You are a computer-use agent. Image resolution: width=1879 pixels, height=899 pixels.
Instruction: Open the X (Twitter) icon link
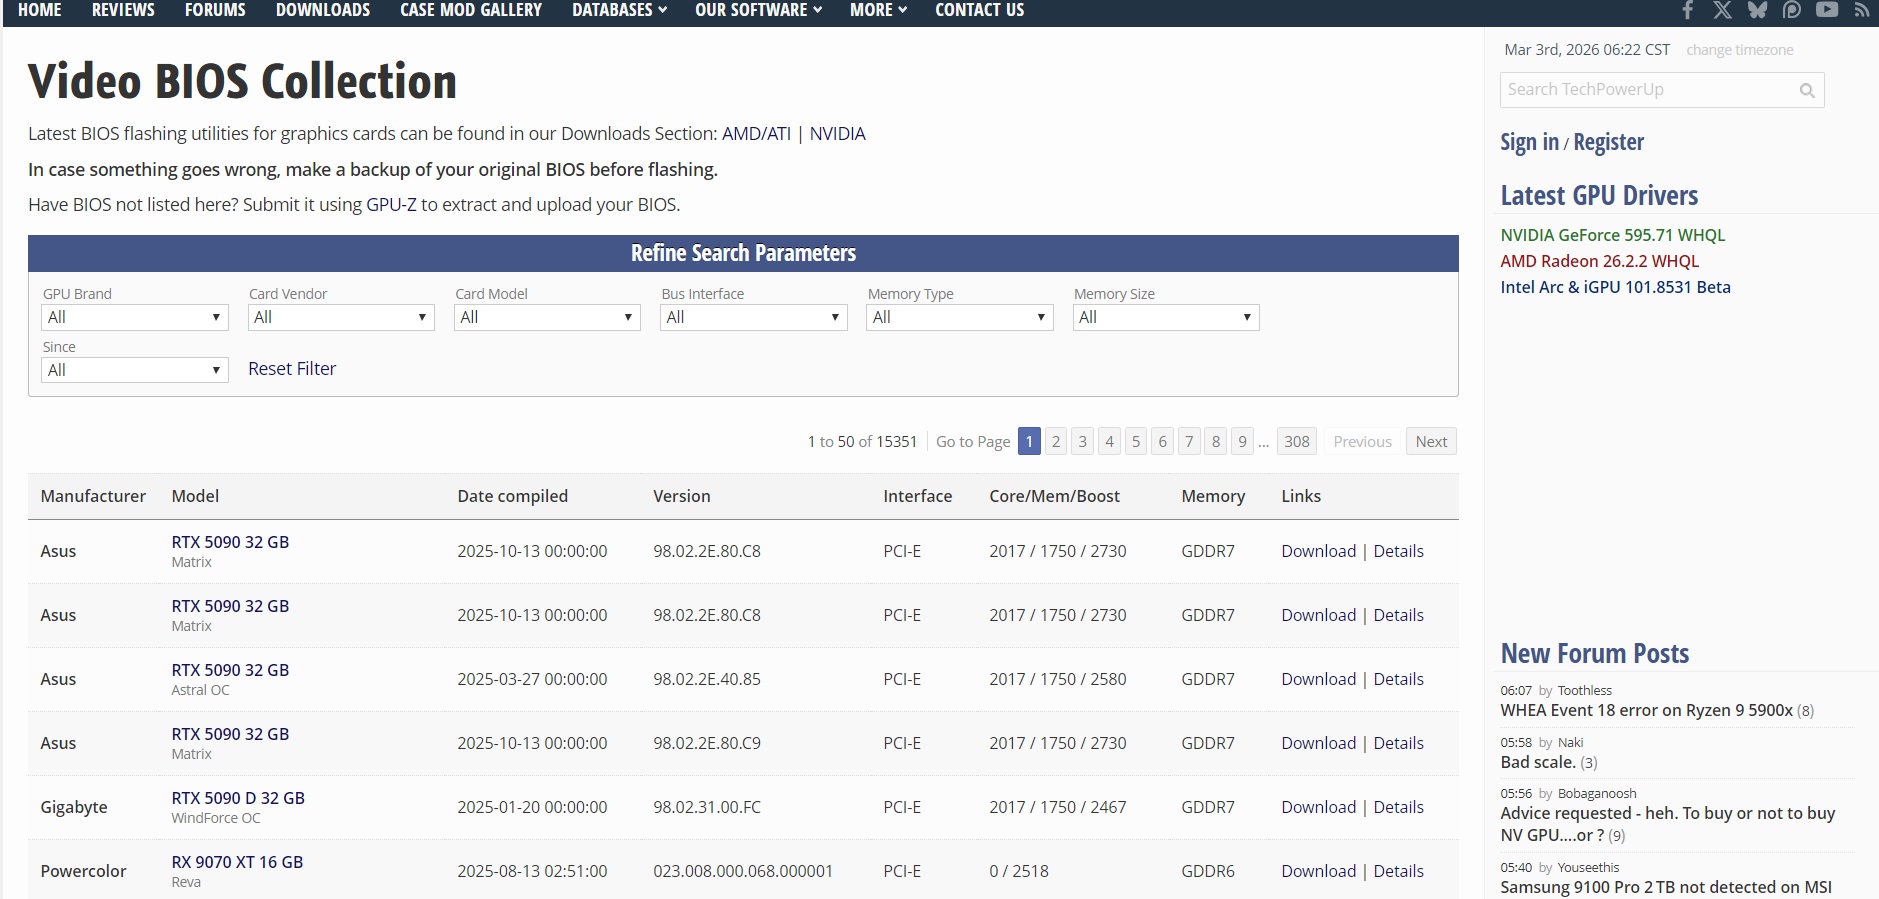pos(1722,10)
